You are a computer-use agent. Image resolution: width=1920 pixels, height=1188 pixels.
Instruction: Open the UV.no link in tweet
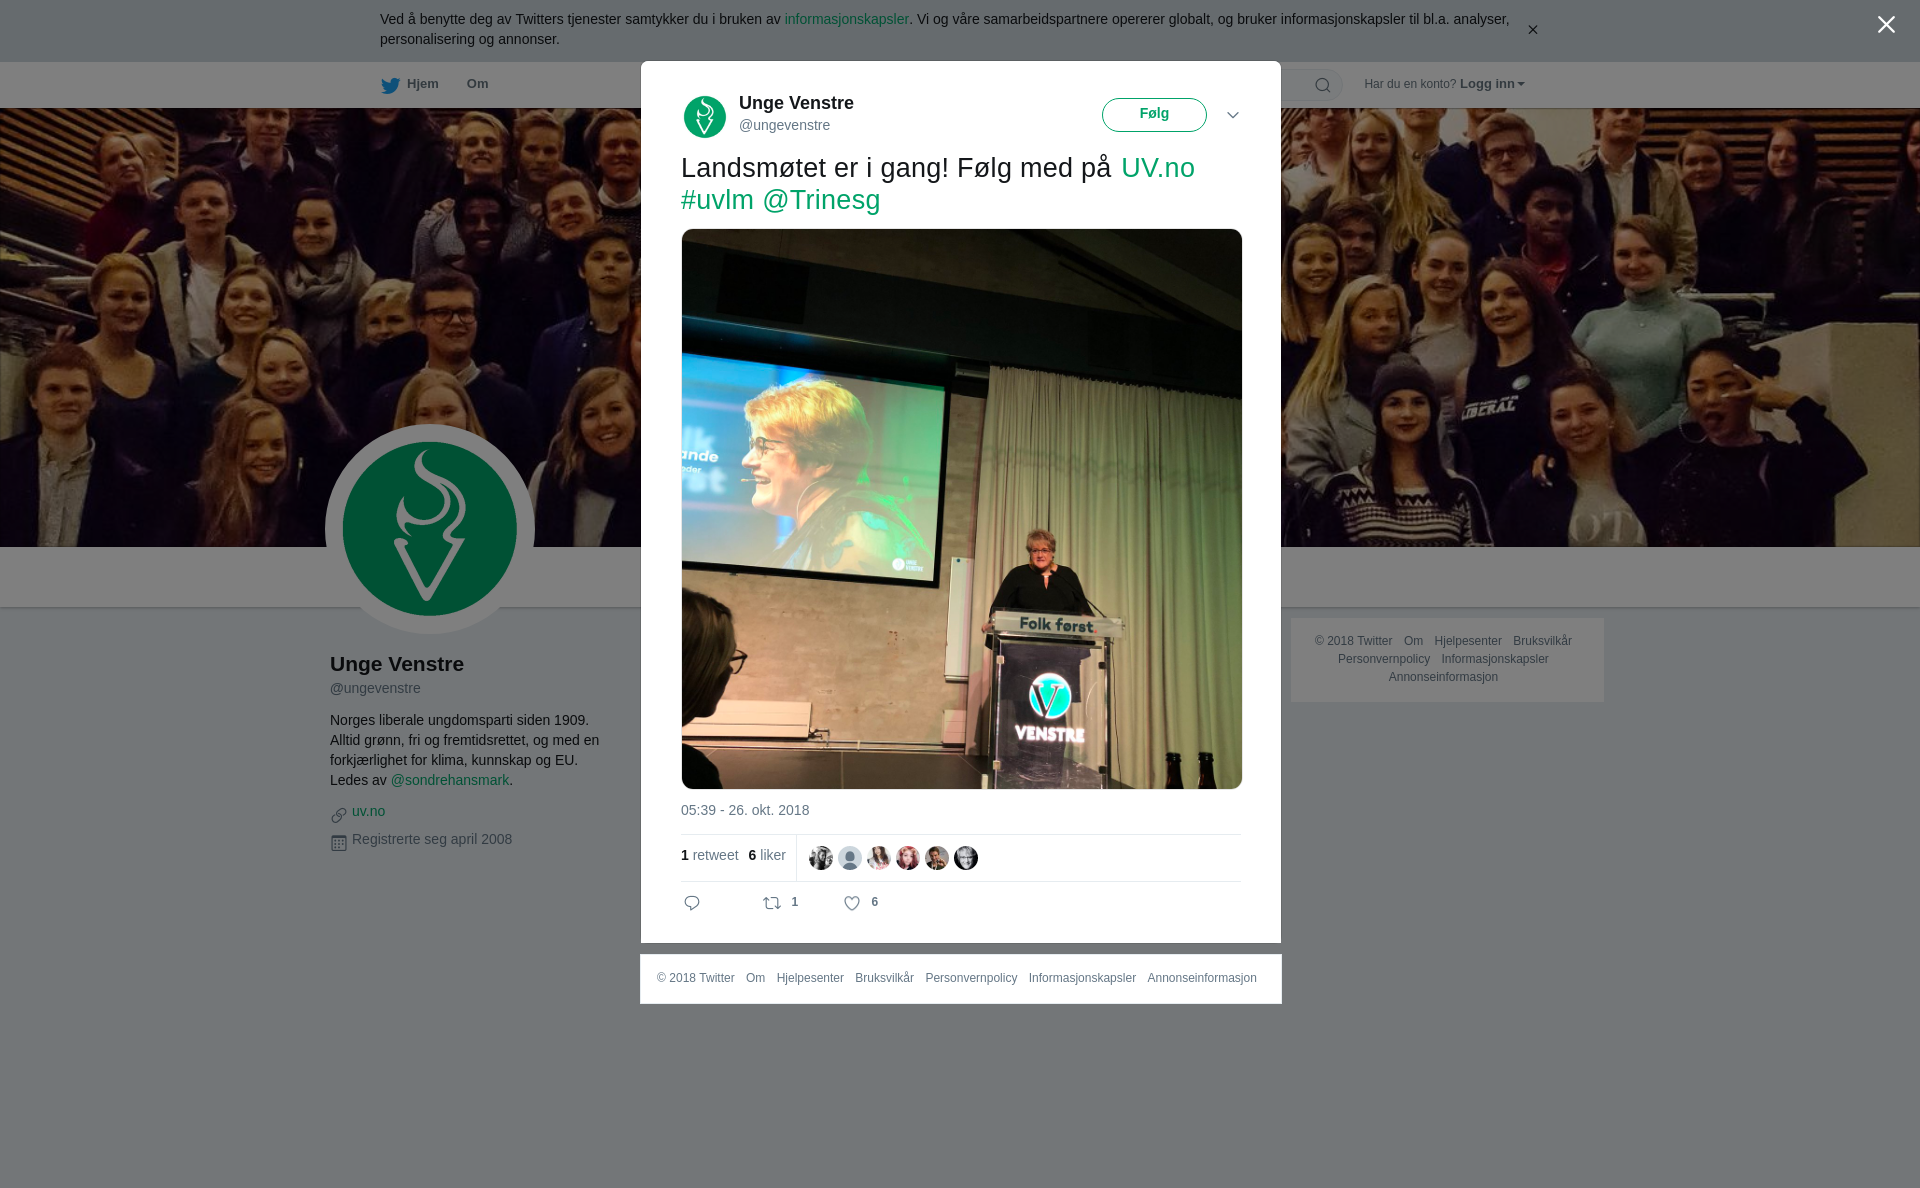point(1158,168)
